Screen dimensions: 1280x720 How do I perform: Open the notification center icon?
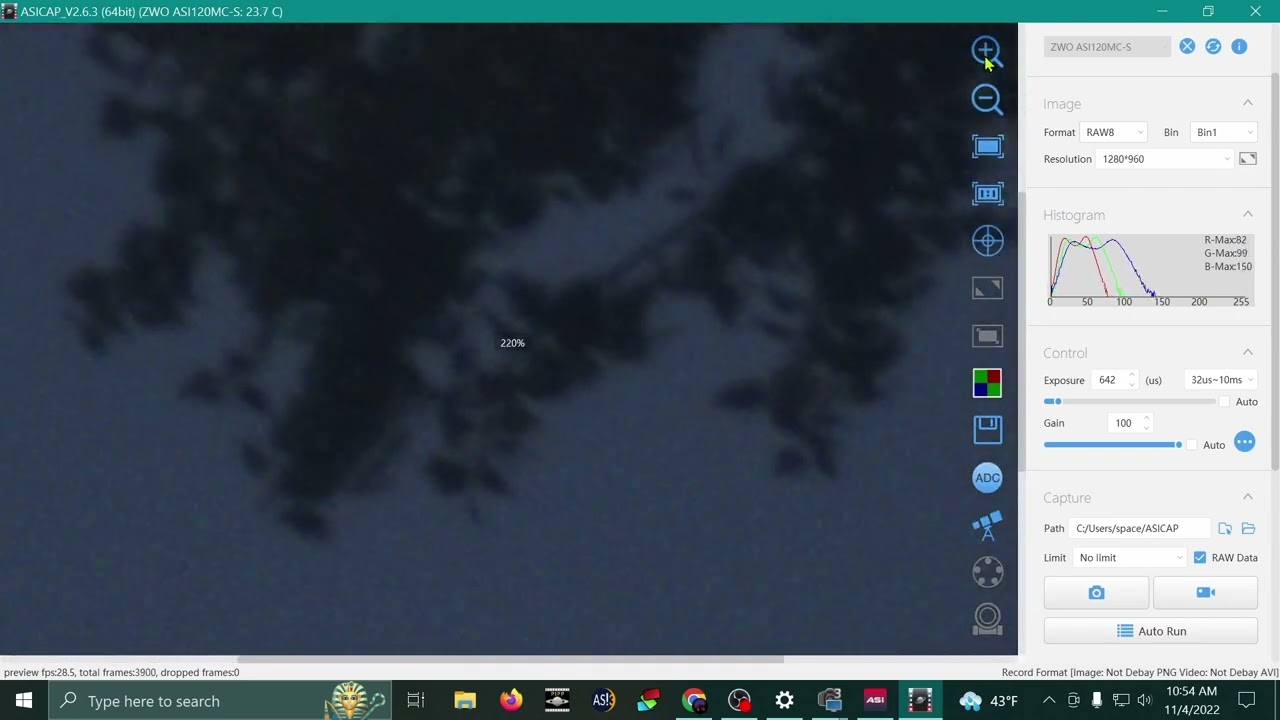pos(1247,701)
